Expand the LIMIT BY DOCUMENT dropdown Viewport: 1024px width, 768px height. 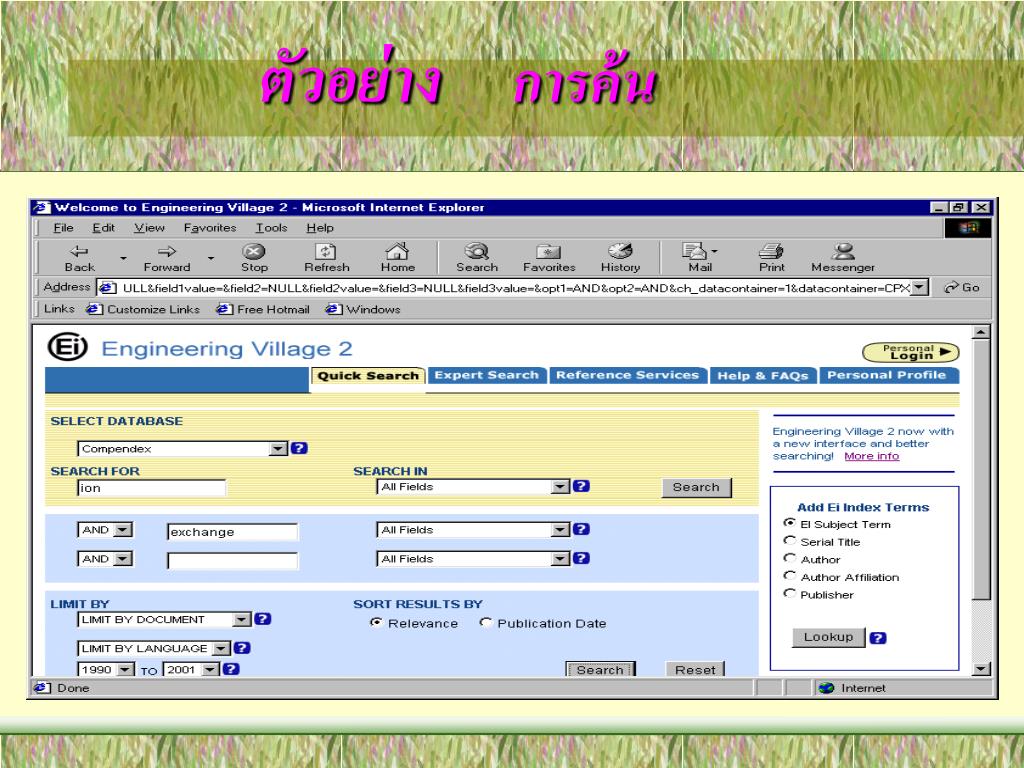[x=242, y=619]
